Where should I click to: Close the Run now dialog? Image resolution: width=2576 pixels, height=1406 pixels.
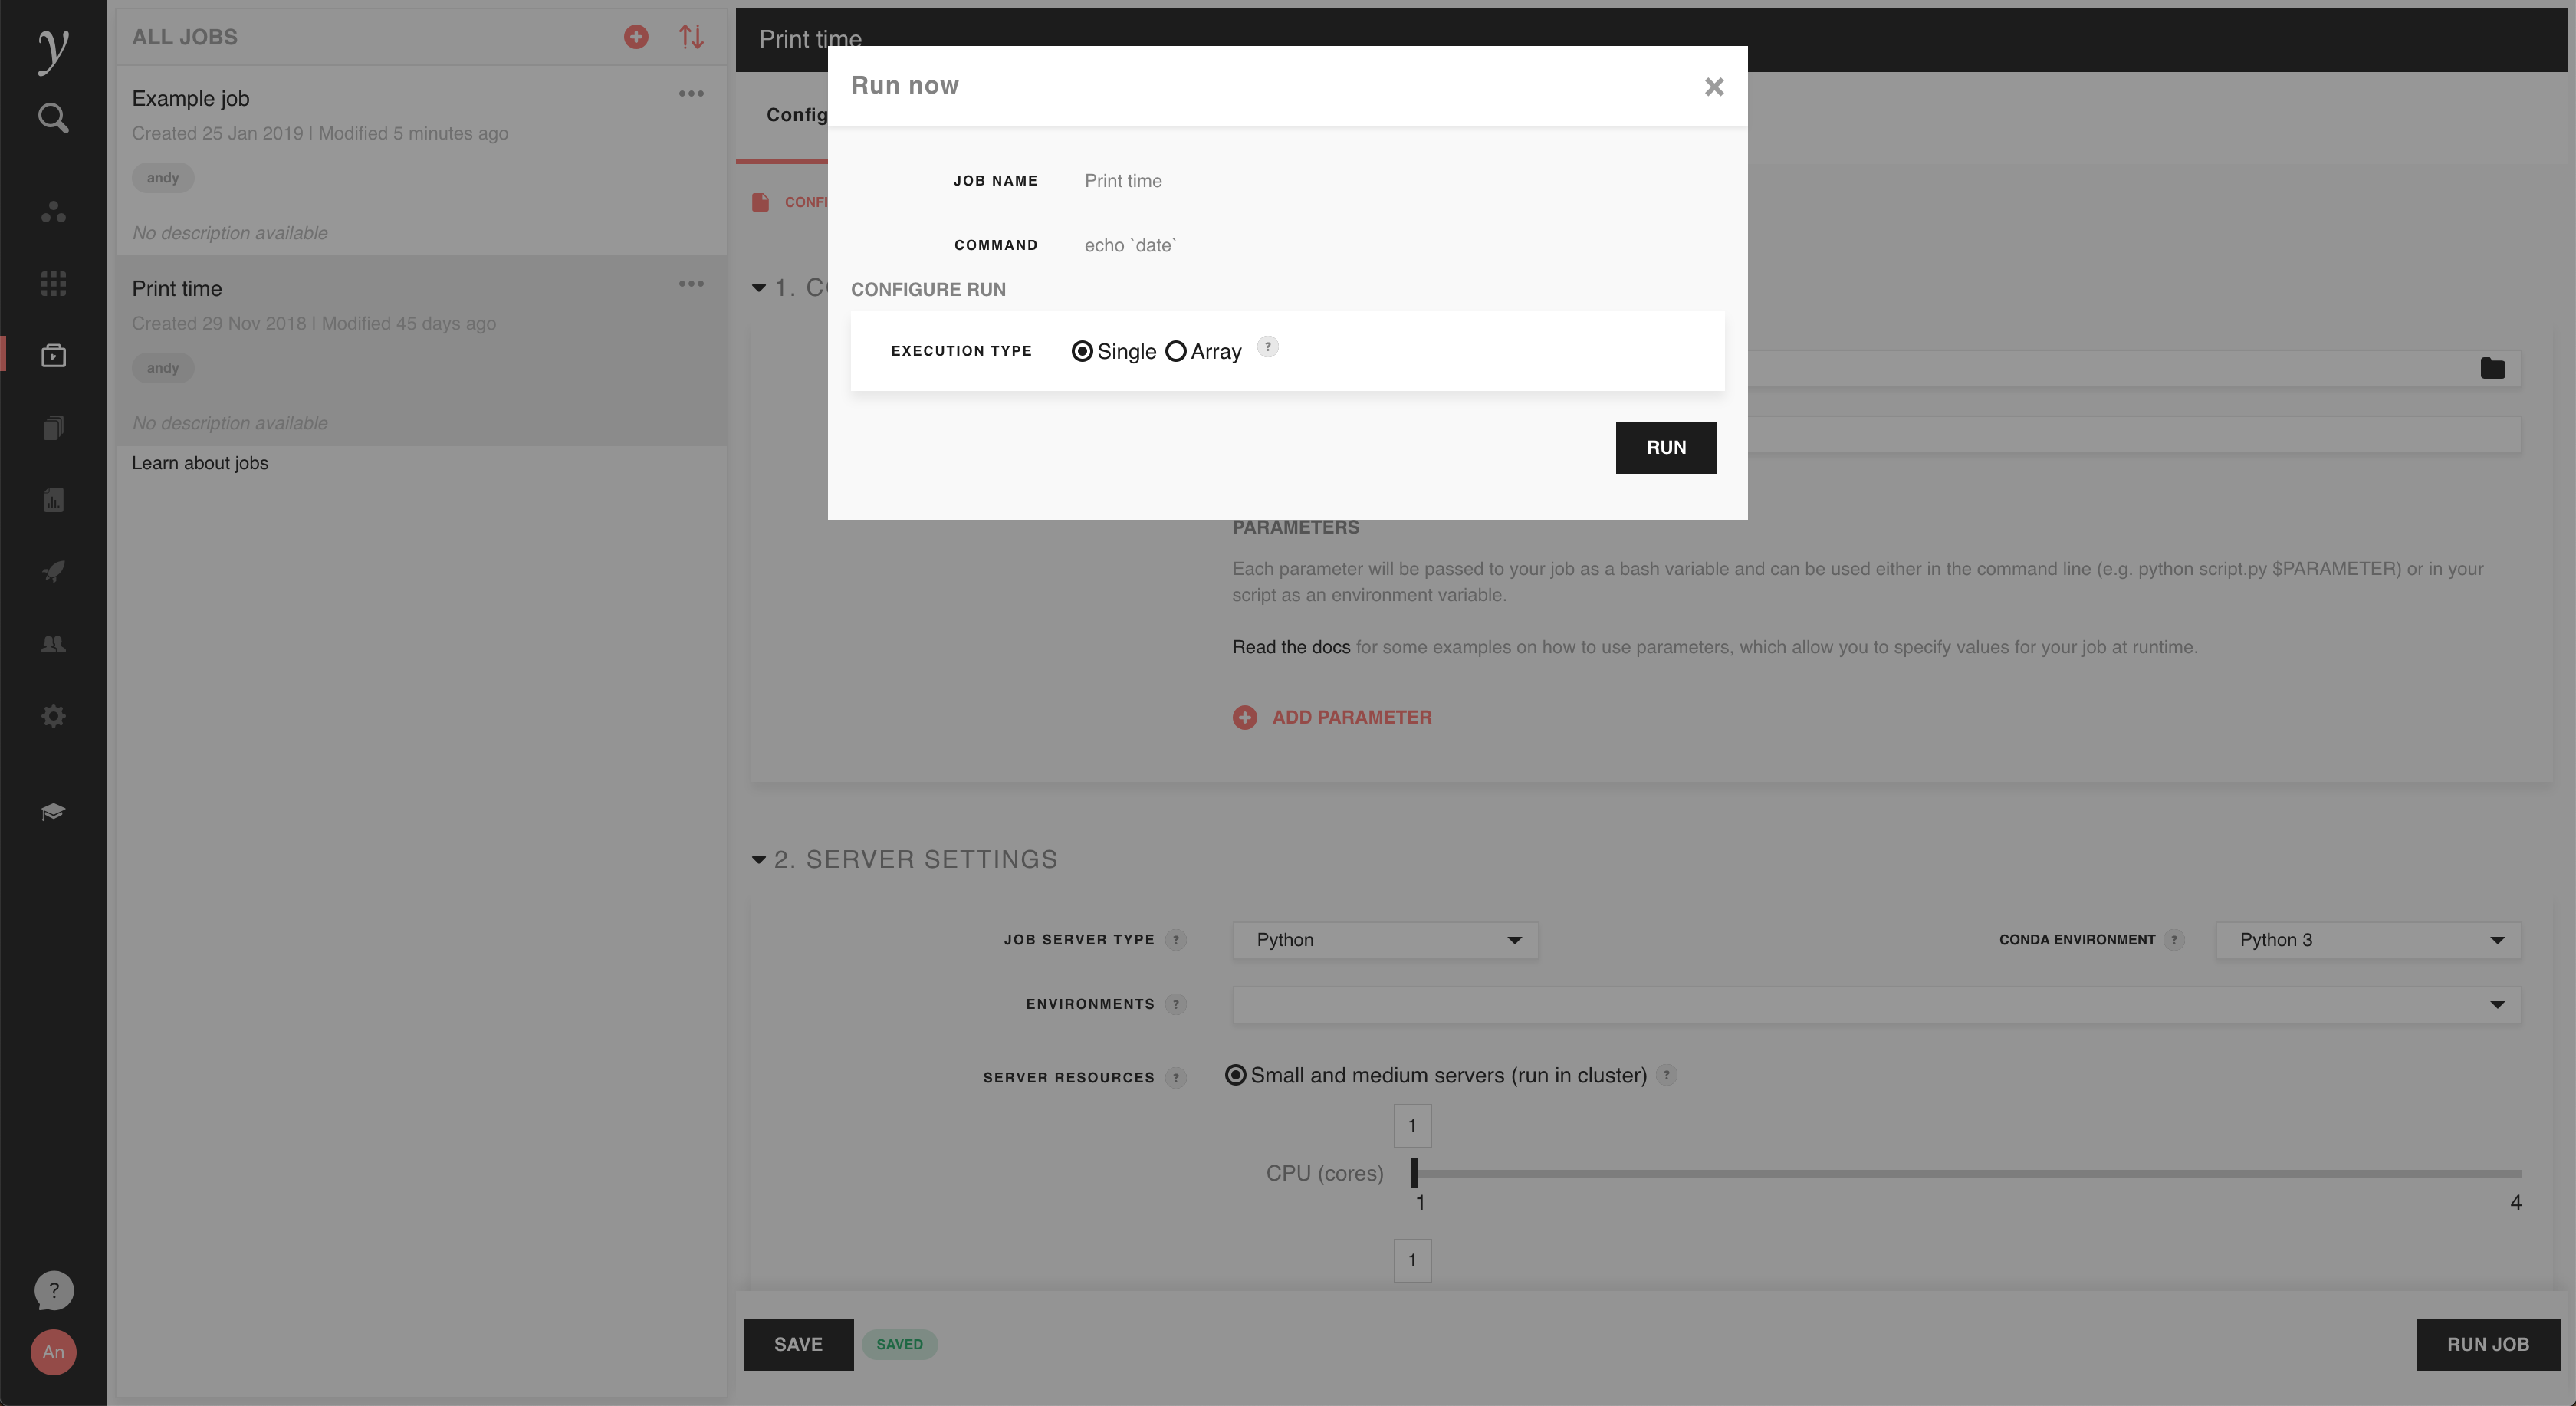click(x=1714, y=87)
